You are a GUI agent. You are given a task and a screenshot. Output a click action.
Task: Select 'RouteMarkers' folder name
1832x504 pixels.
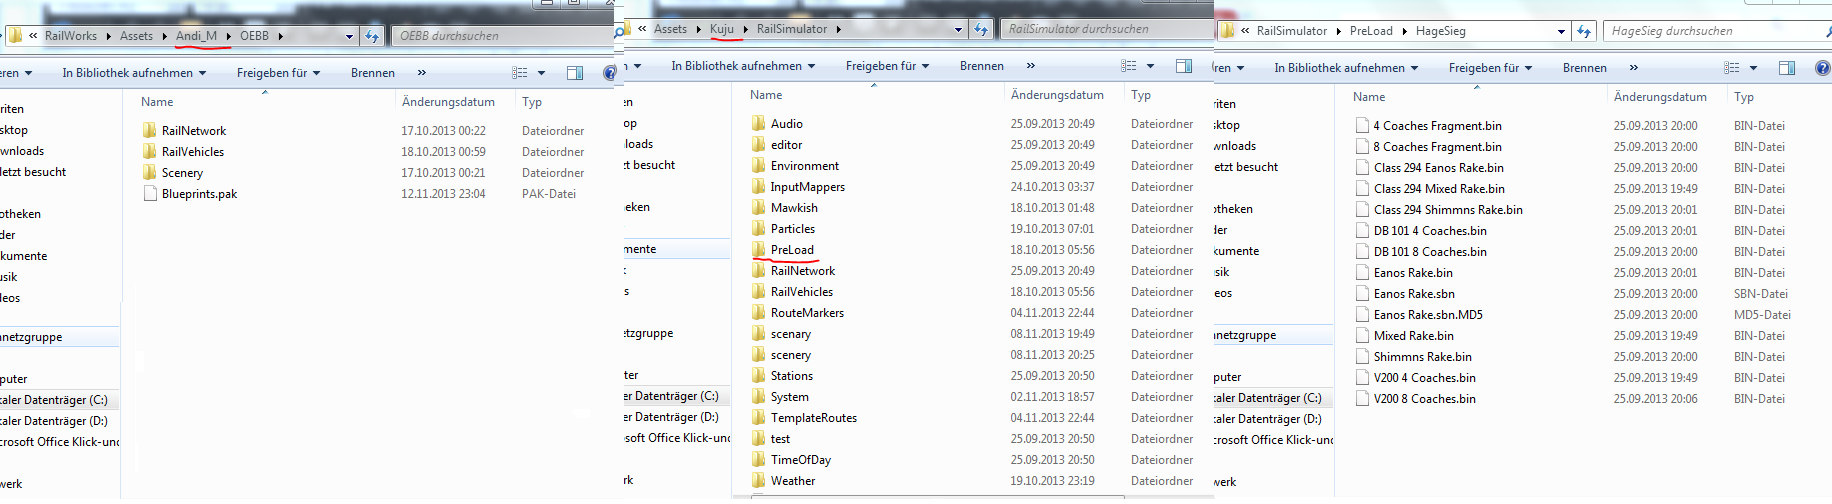pos(807,313)
